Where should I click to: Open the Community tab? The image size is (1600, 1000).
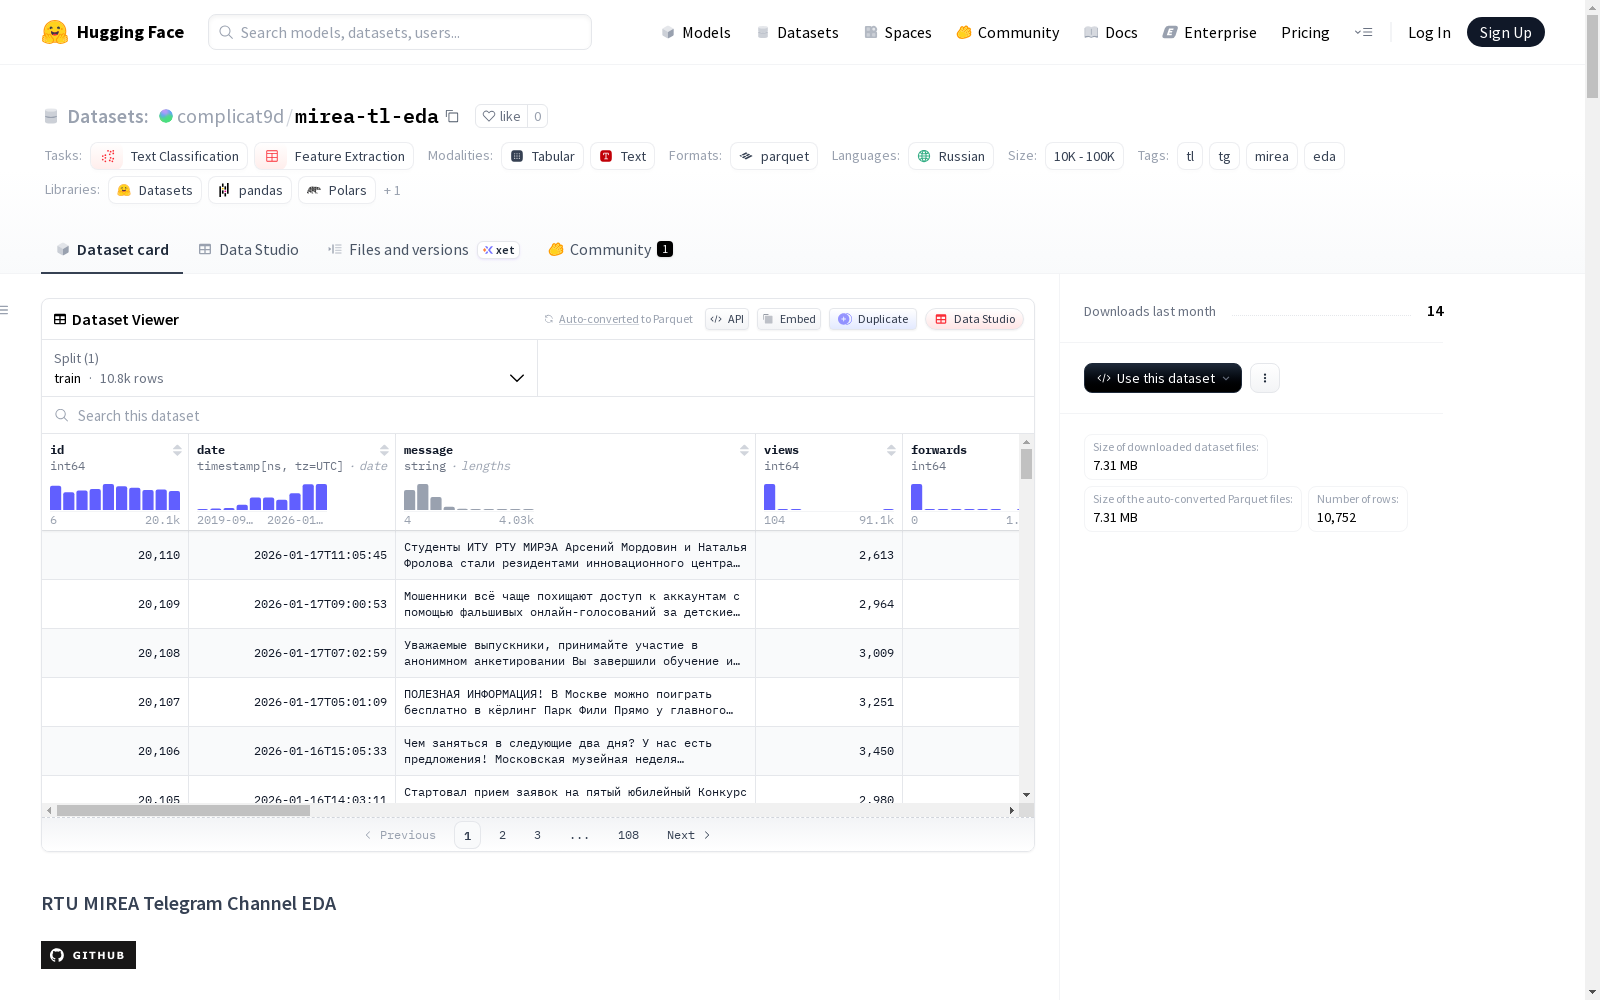tap(610, 250)
